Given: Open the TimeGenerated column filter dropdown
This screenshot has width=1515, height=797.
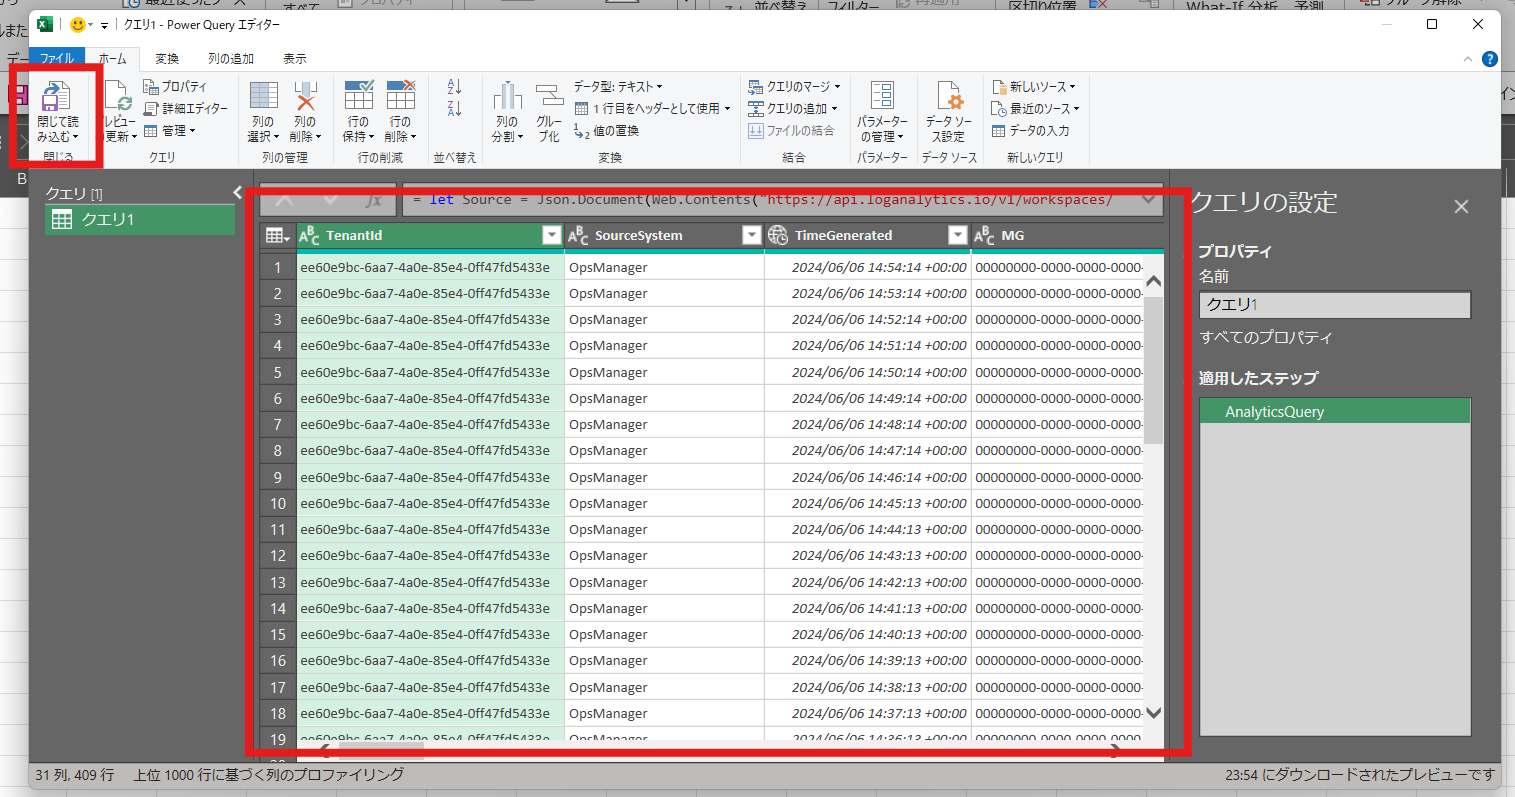Looking at the screenshot, I should coord(958,235).
